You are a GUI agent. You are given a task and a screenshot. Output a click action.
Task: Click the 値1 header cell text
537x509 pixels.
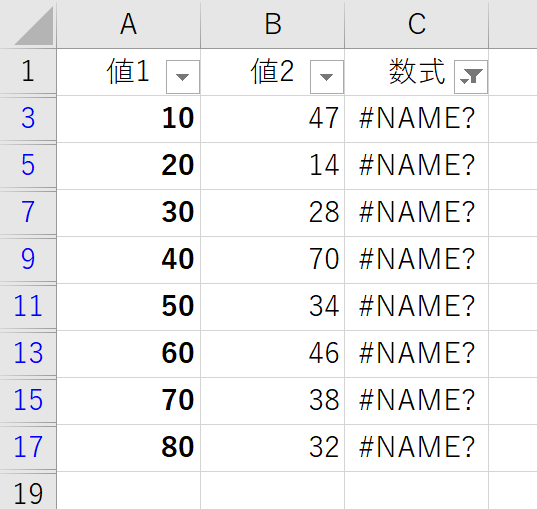tap(128, 71)
